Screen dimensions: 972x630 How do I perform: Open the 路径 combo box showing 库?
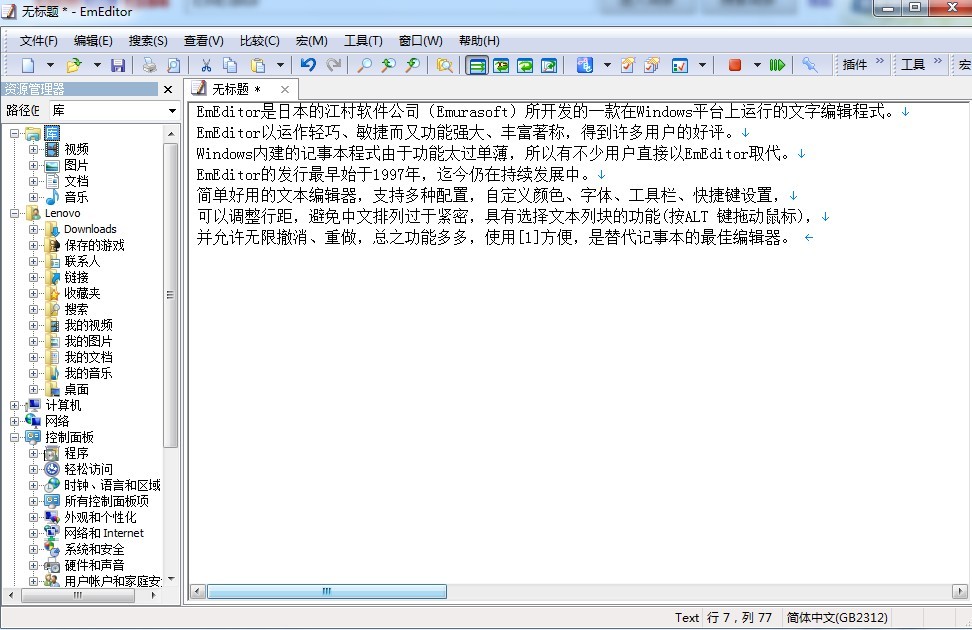(x=114, y=110)
